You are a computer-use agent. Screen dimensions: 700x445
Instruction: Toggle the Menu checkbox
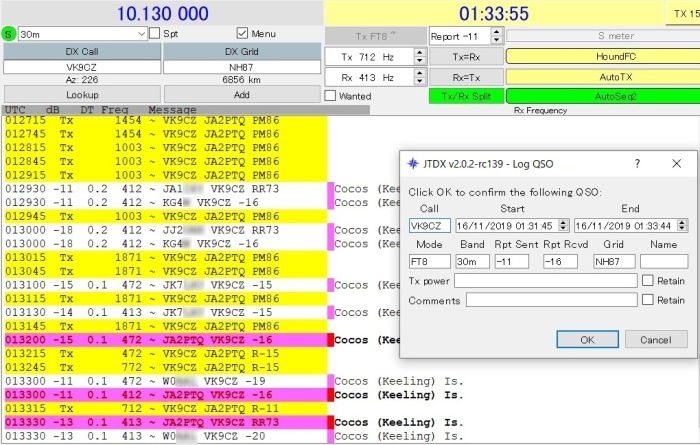[x=242, y=33]
